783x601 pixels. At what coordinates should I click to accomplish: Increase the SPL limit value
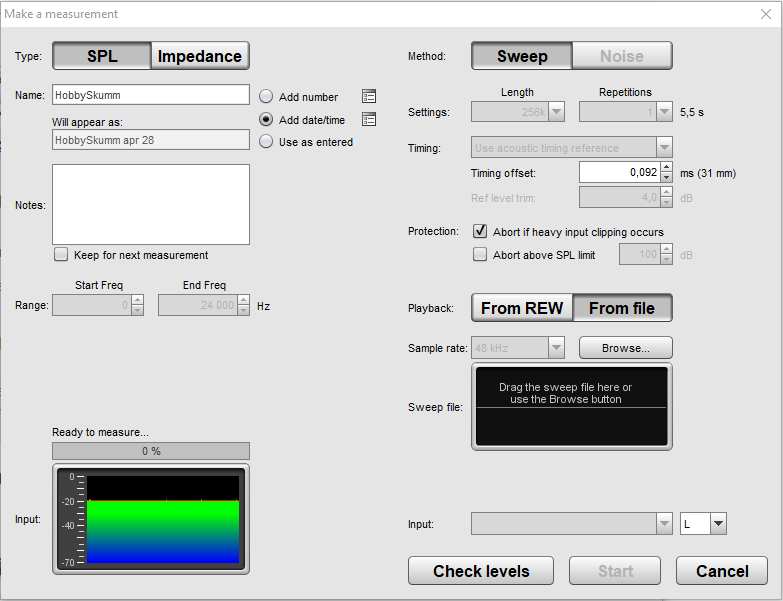(x=667, y=249)
